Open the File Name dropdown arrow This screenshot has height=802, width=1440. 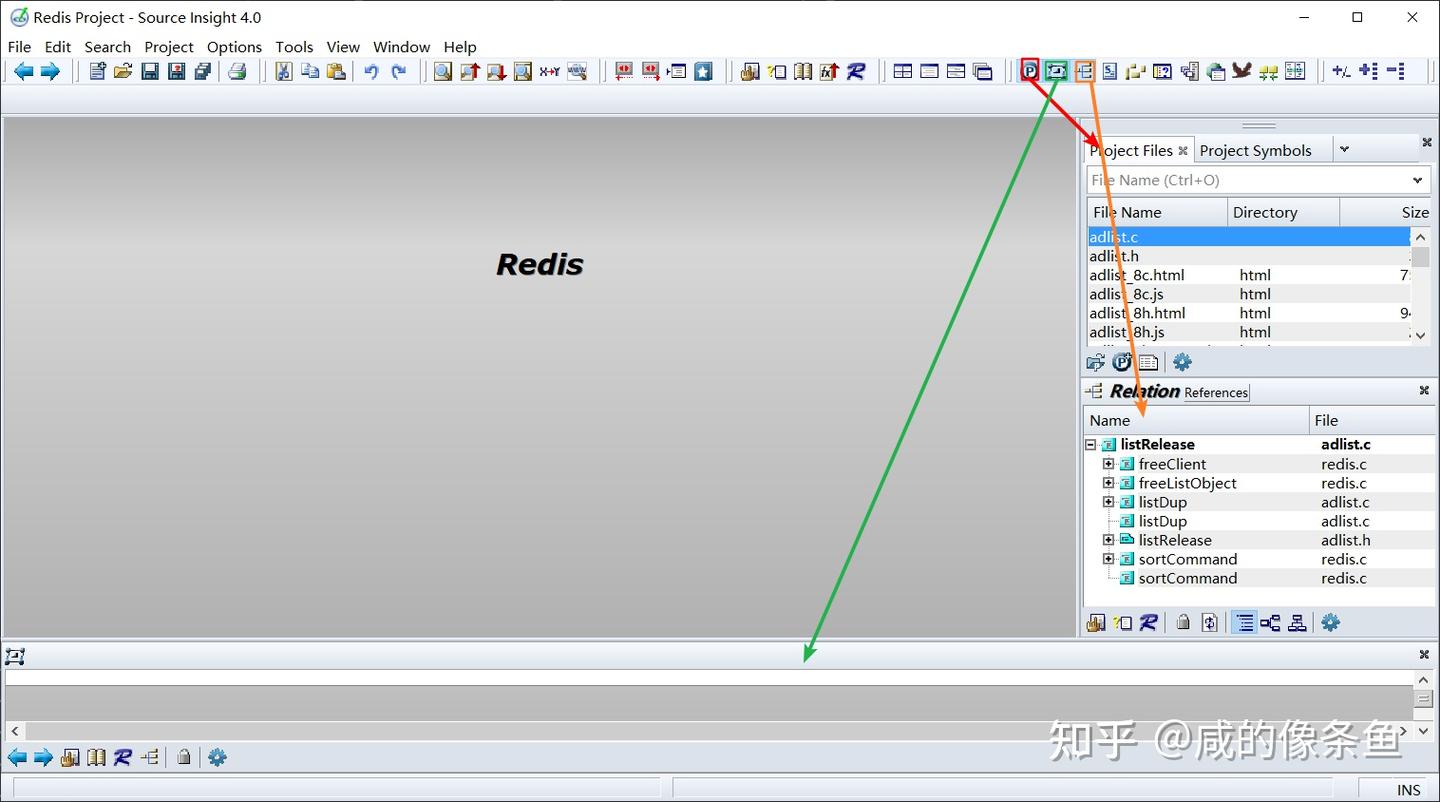[x=1417, y=180]
